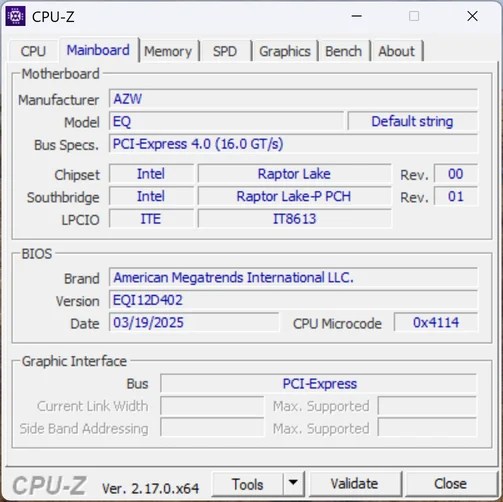Screen dimensions: 503x502
Task: Select the 'Default string' model field
Action: click(413, 121)
